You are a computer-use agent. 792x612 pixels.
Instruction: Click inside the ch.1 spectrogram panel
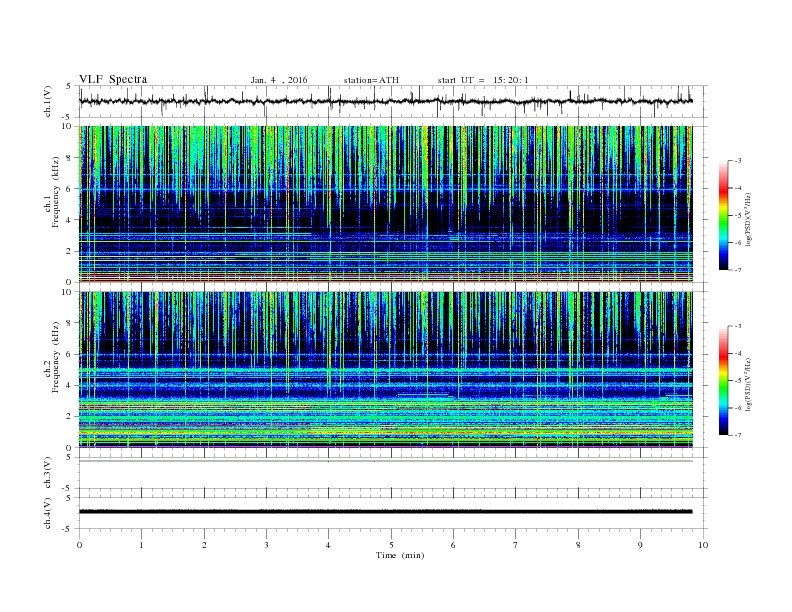click(386, 204)
